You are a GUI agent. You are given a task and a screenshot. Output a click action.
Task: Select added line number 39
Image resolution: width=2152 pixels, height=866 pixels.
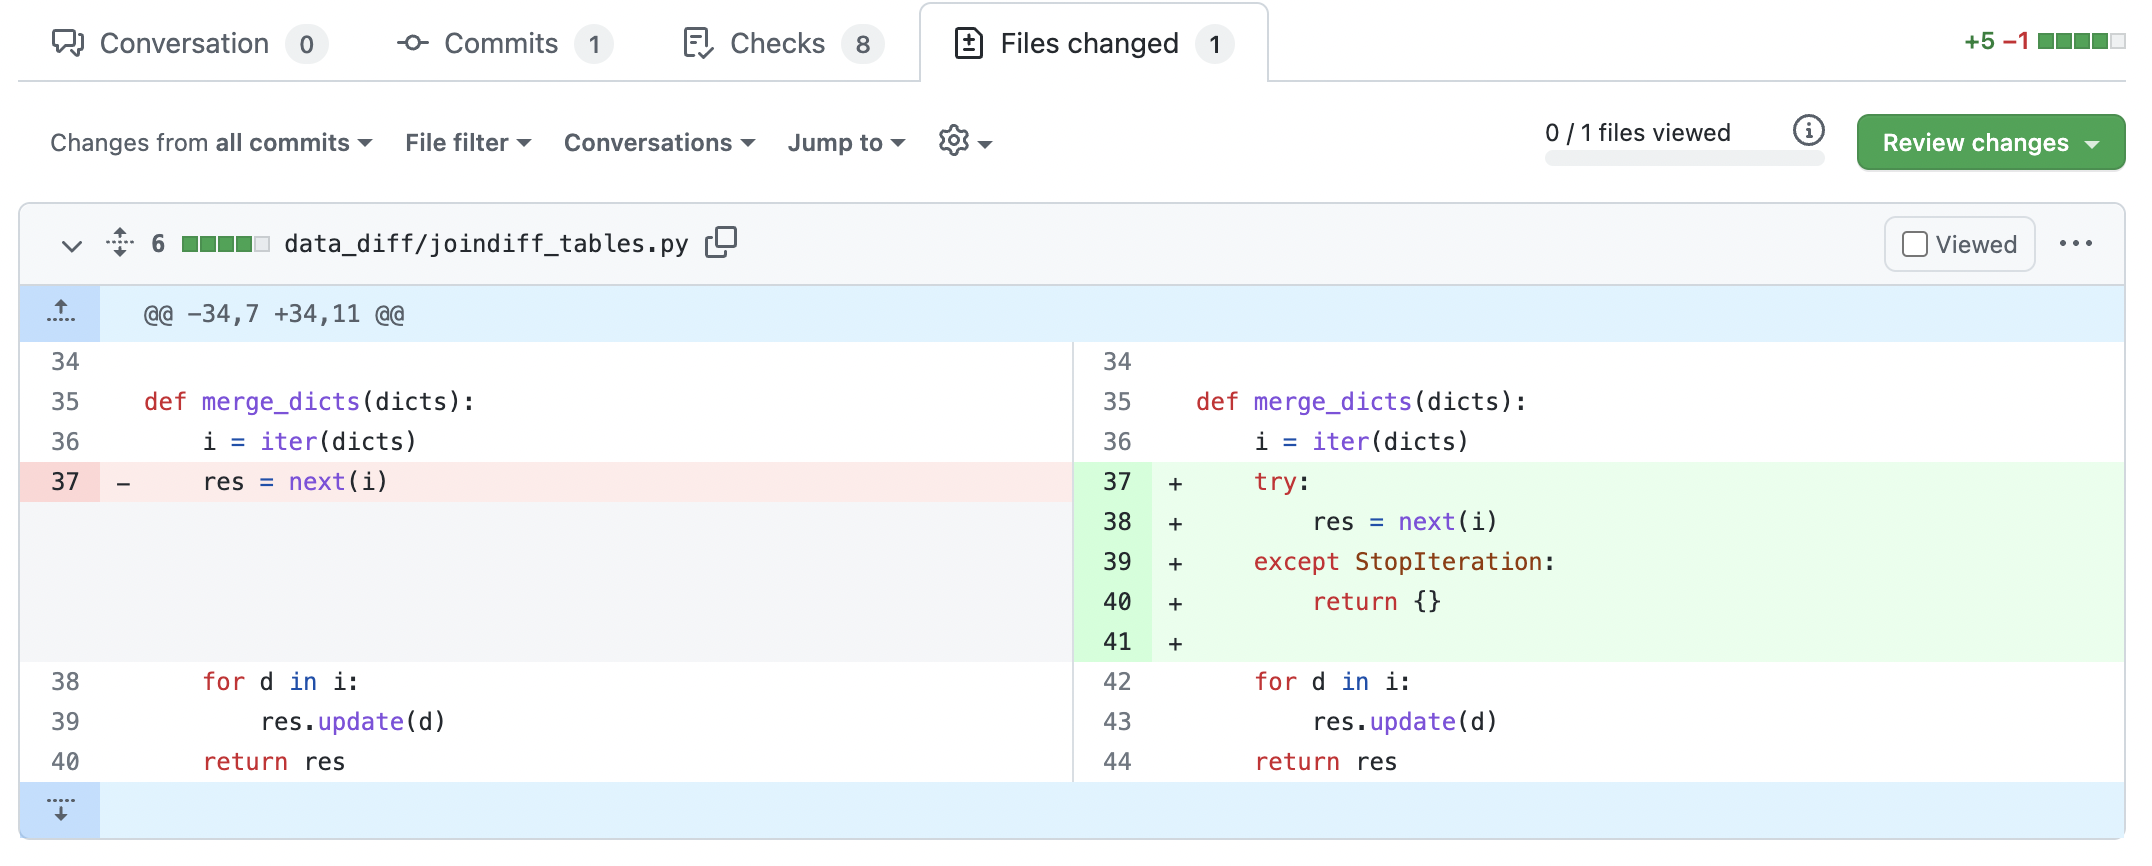pyautogui.click(x=1113, y=562)
